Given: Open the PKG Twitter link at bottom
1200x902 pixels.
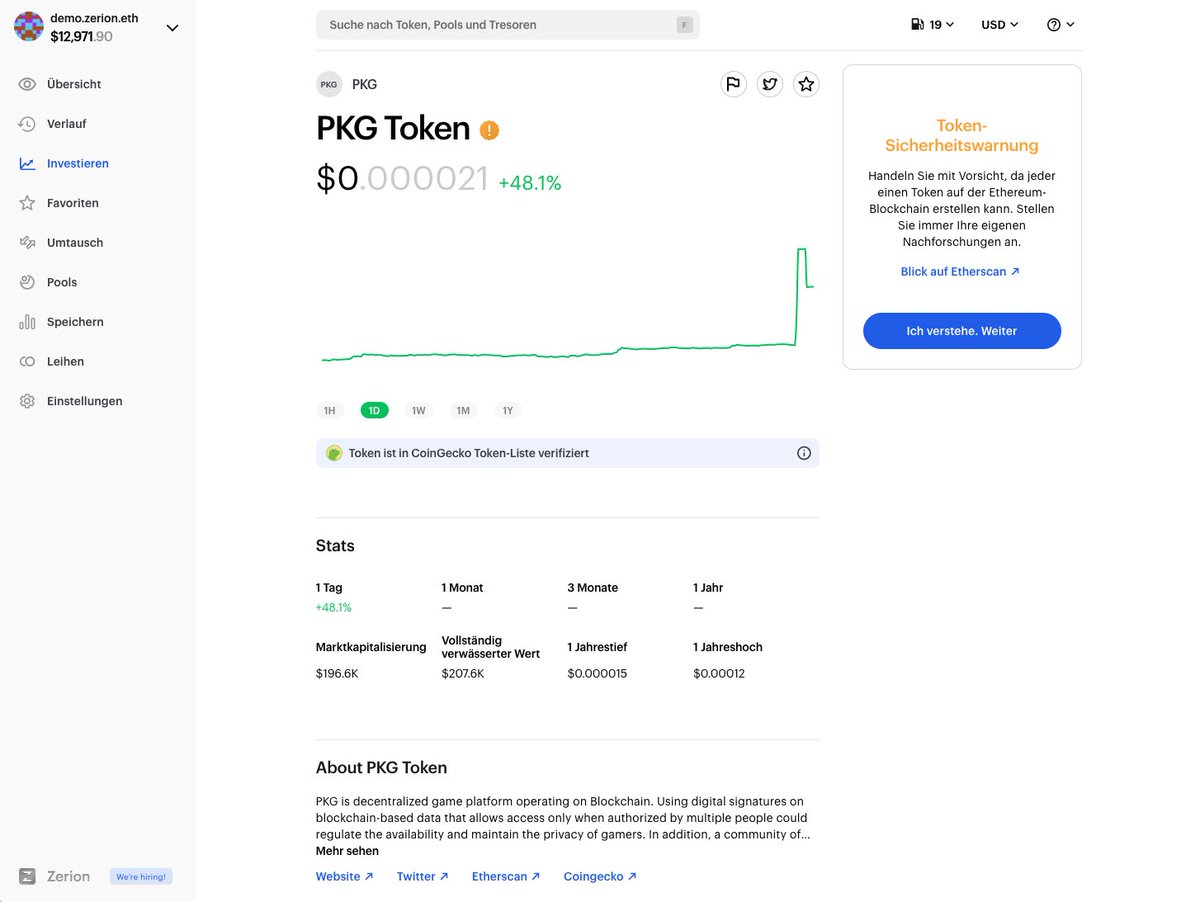Looking at the screenshot, I should 423,876.
